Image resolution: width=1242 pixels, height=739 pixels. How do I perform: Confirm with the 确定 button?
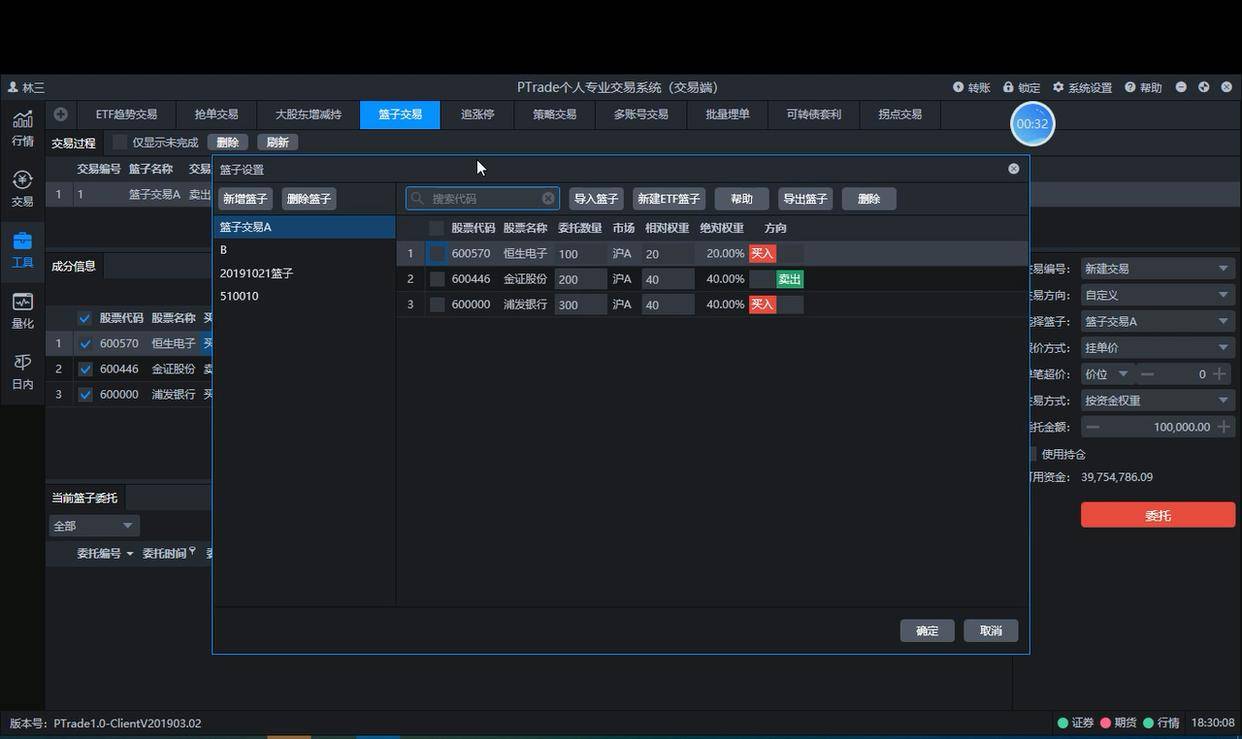tap(927, 631)
